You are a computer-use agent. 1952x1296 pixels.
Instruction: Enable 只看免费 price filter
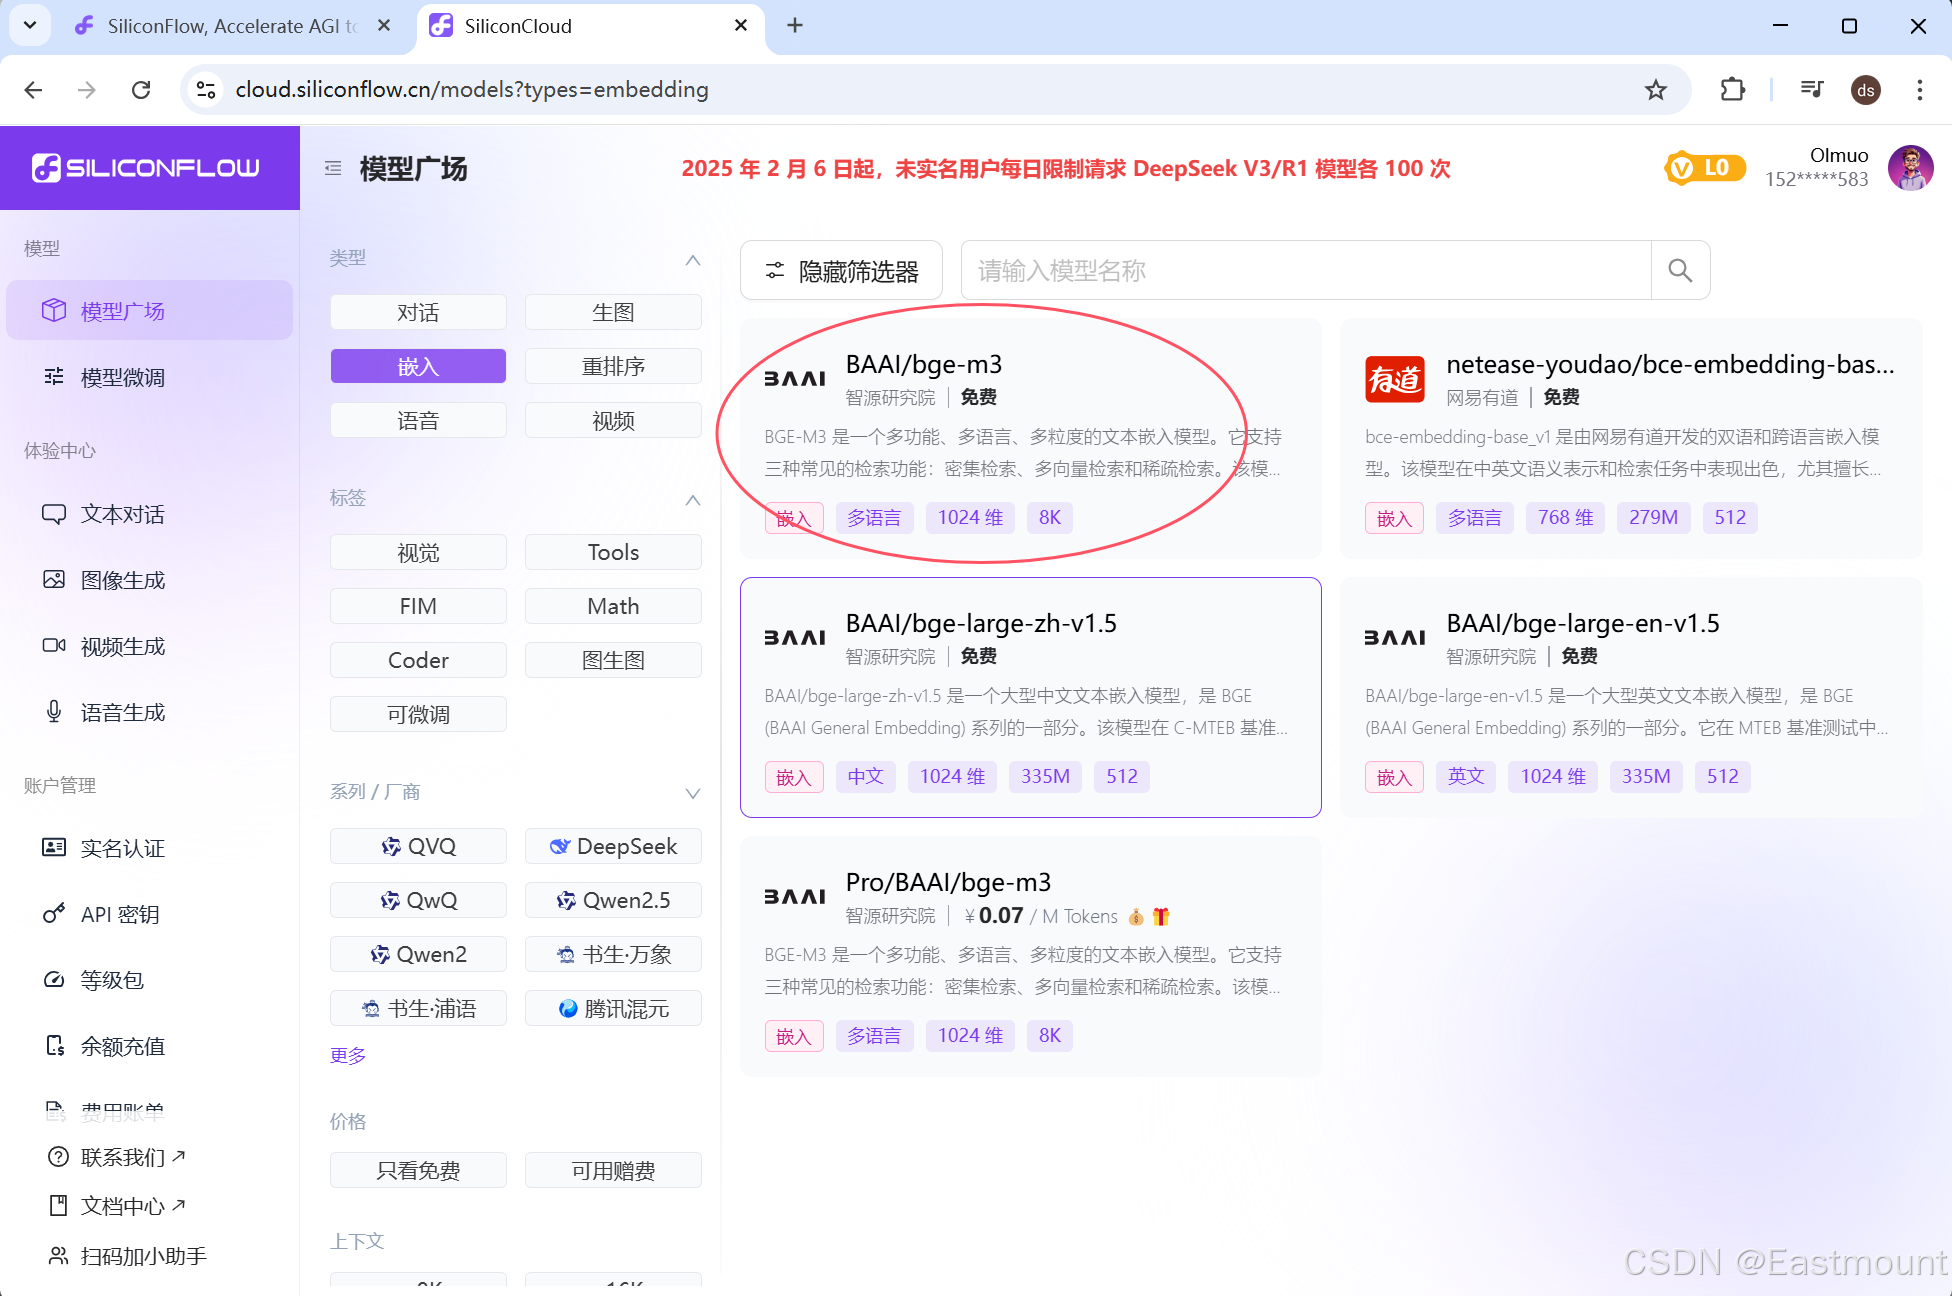click(418, 1170)
